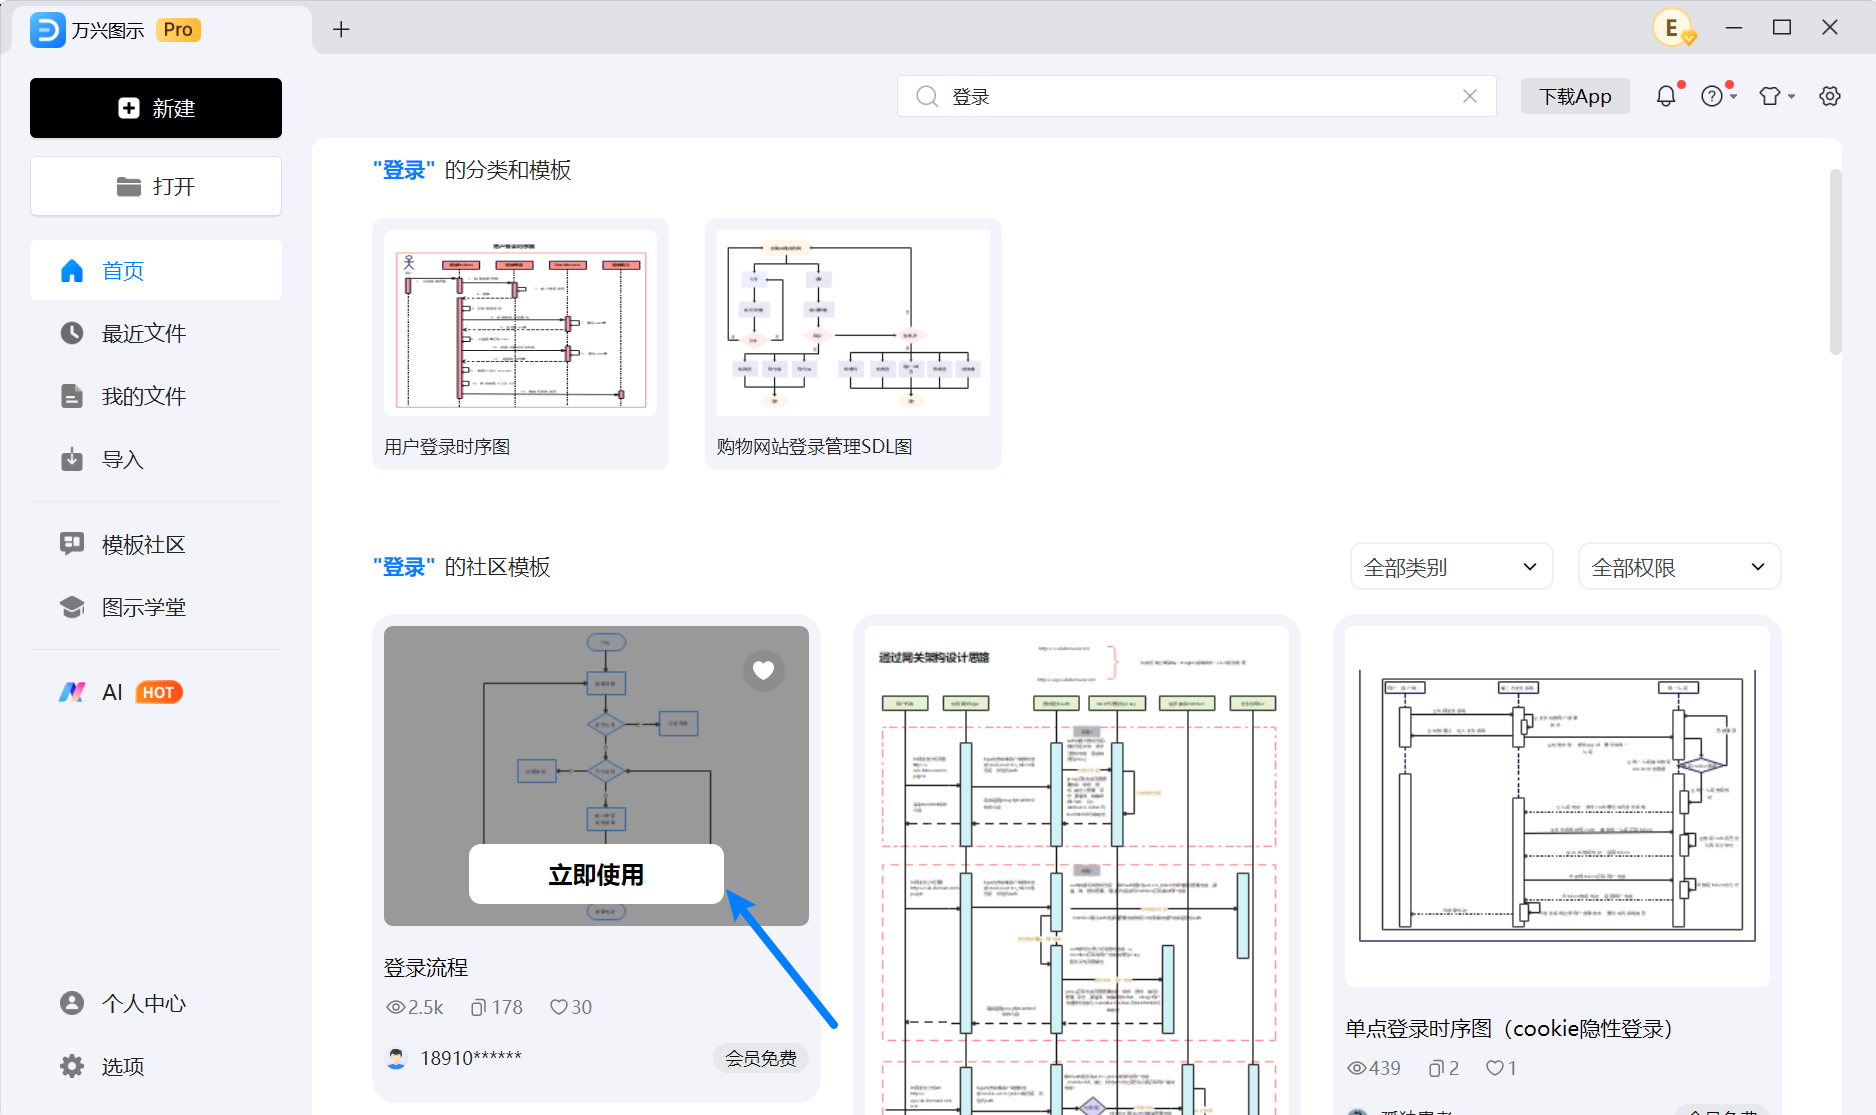Click the AI logo icon

[72, 692]
